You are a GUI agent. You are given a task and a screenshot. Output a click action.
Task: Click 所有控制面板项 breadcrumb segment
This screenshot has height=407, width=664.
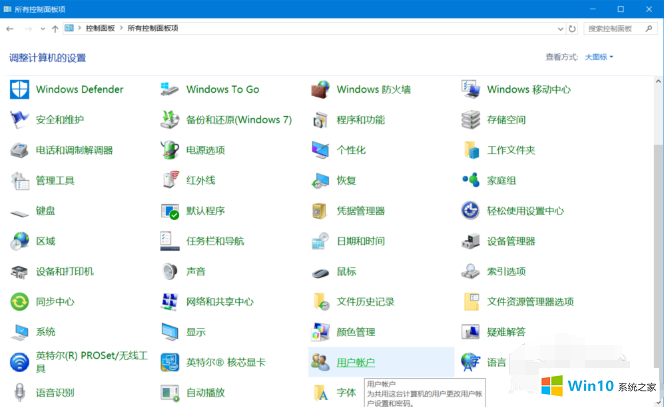tap(153, 28)
